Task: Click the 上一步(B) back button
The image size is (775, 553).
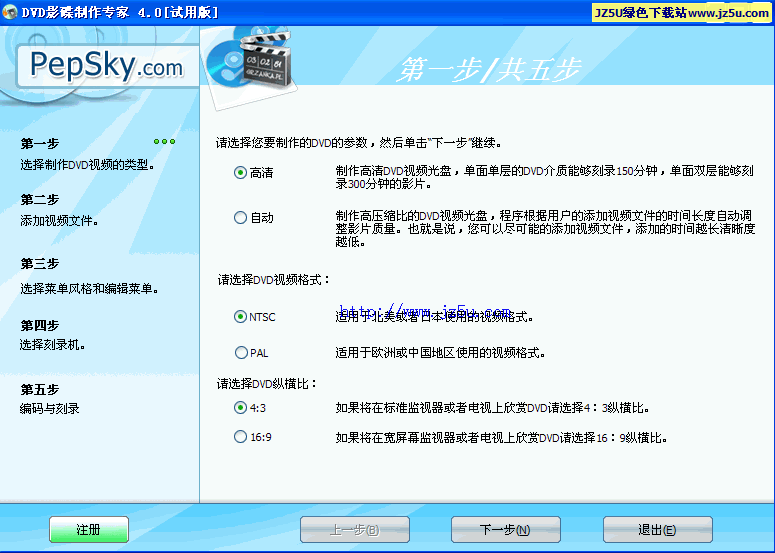Action: tap(355, 530)
